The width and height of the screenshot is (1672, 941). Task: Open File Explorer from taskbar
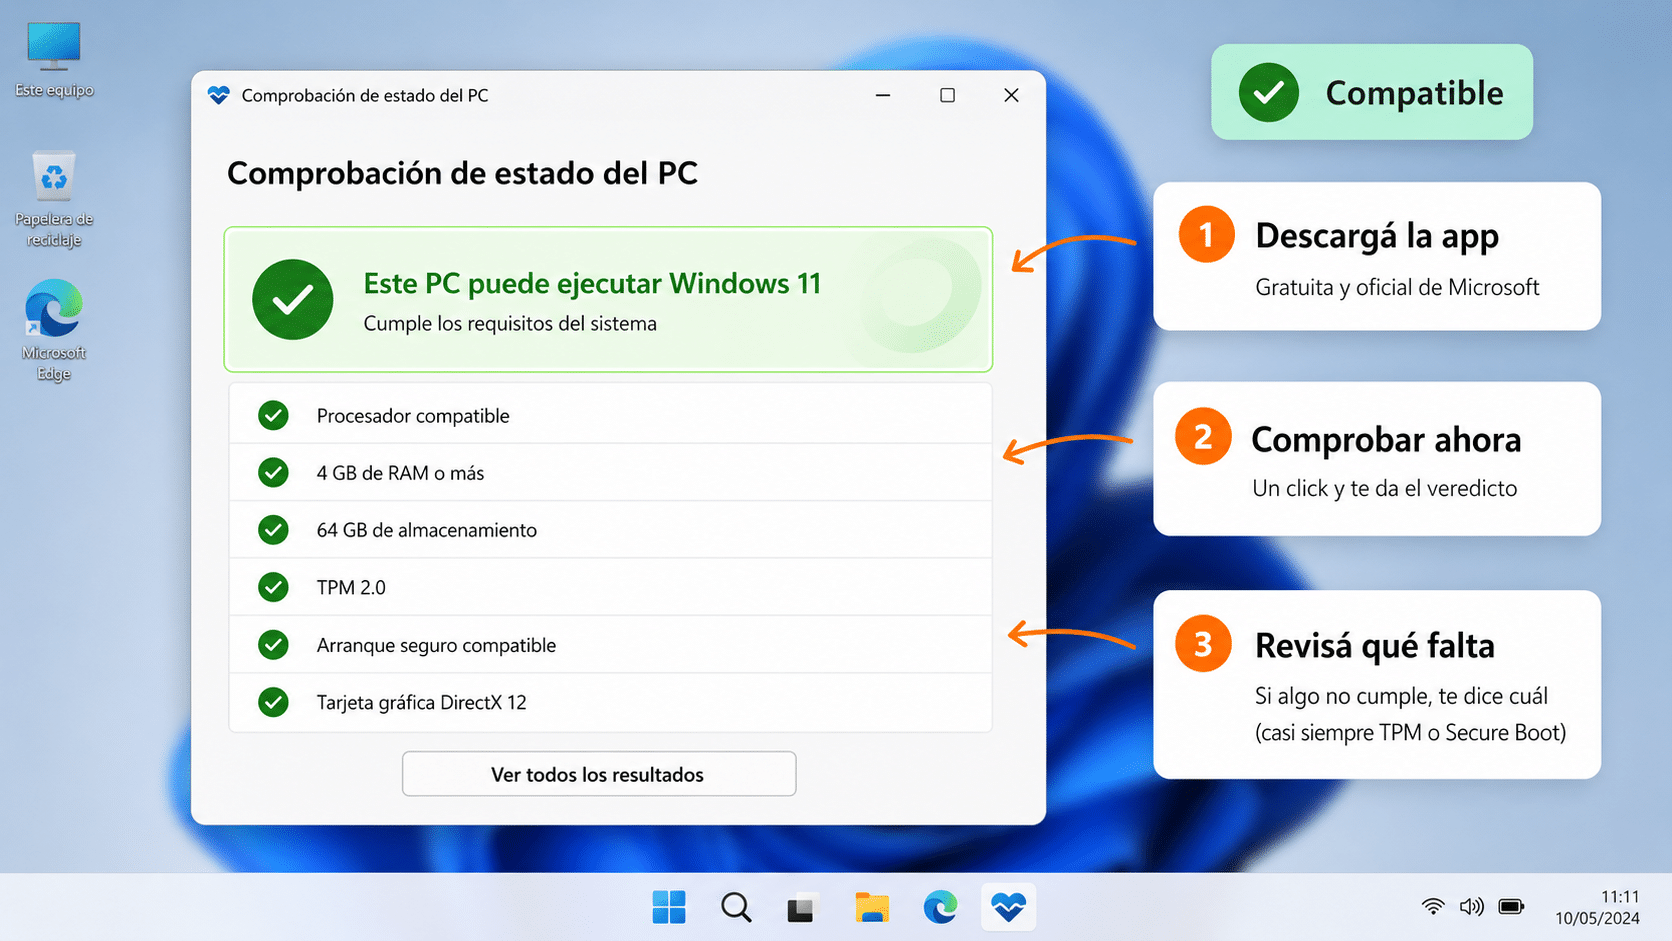point(872,907)
